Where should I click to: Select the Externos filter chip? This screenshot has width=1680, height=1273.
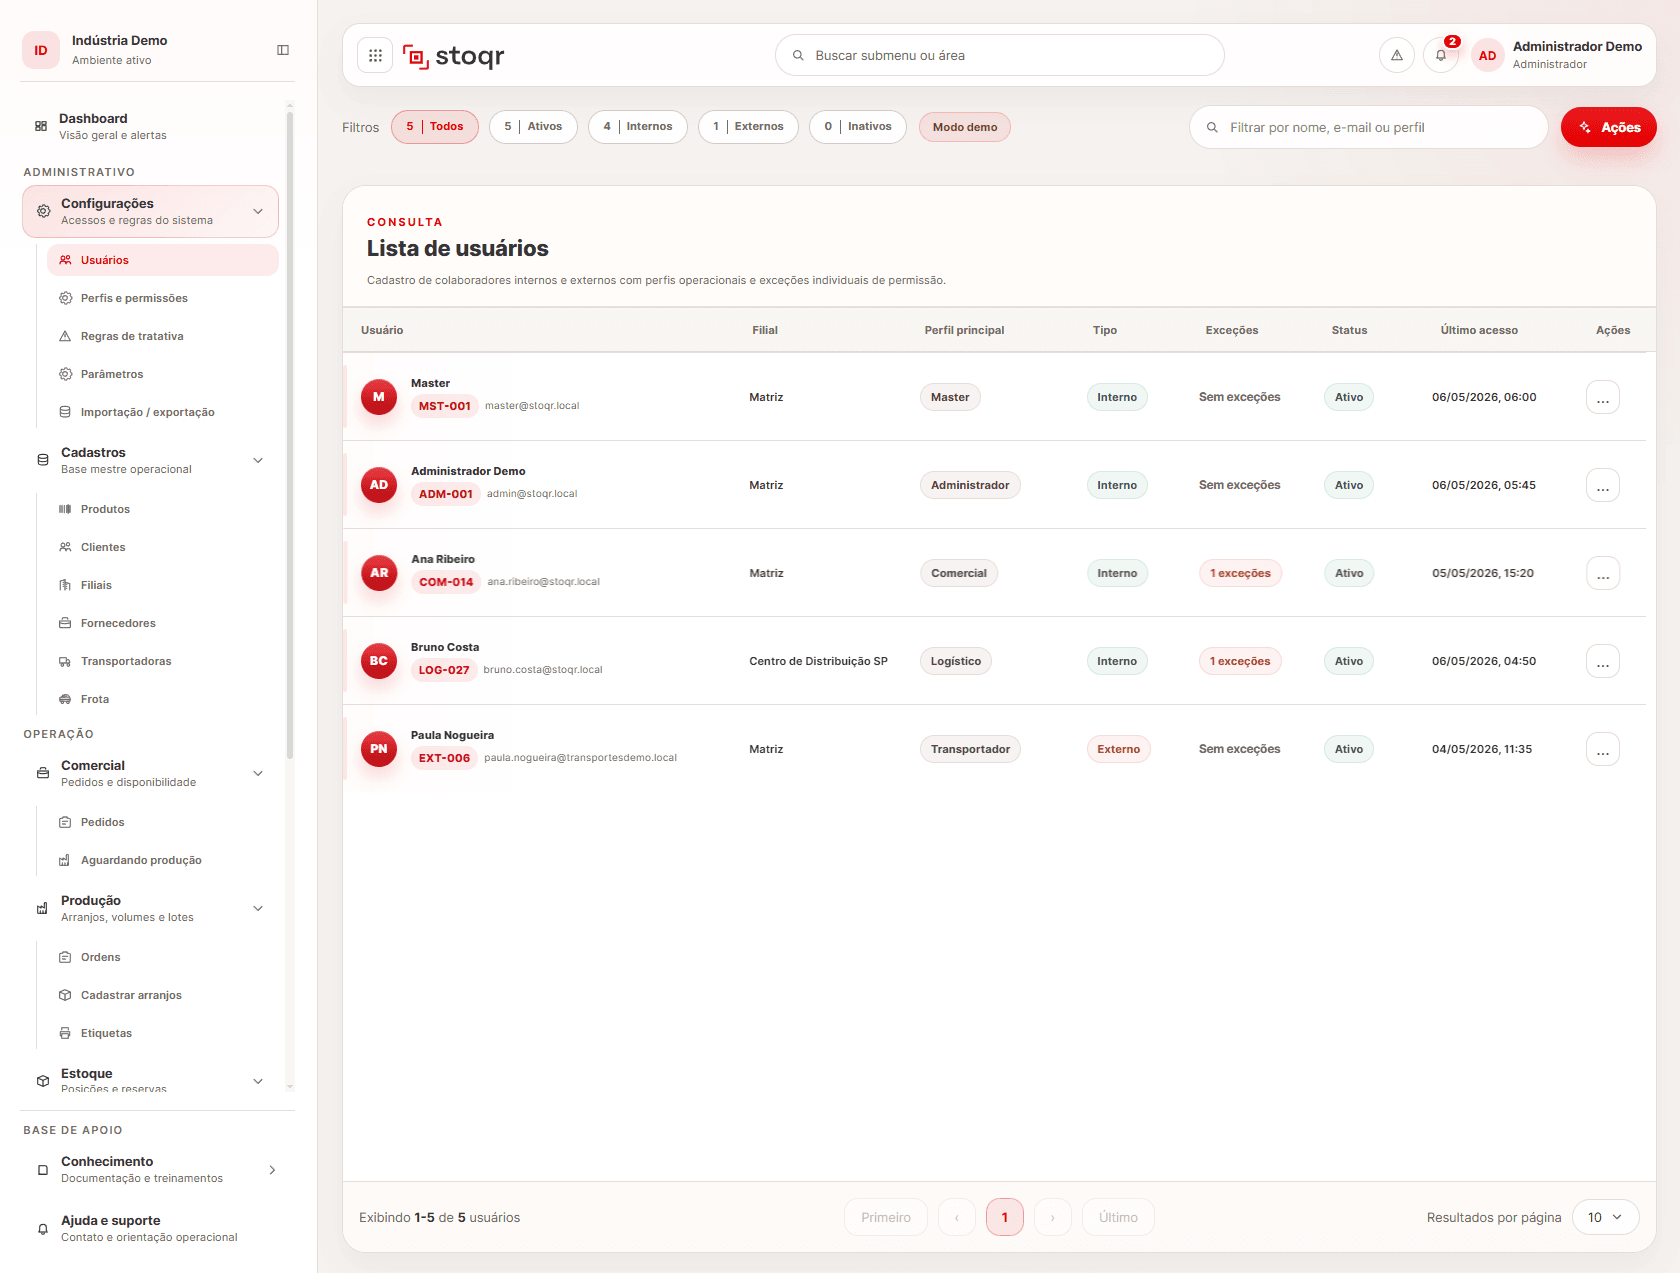point(748,127)
